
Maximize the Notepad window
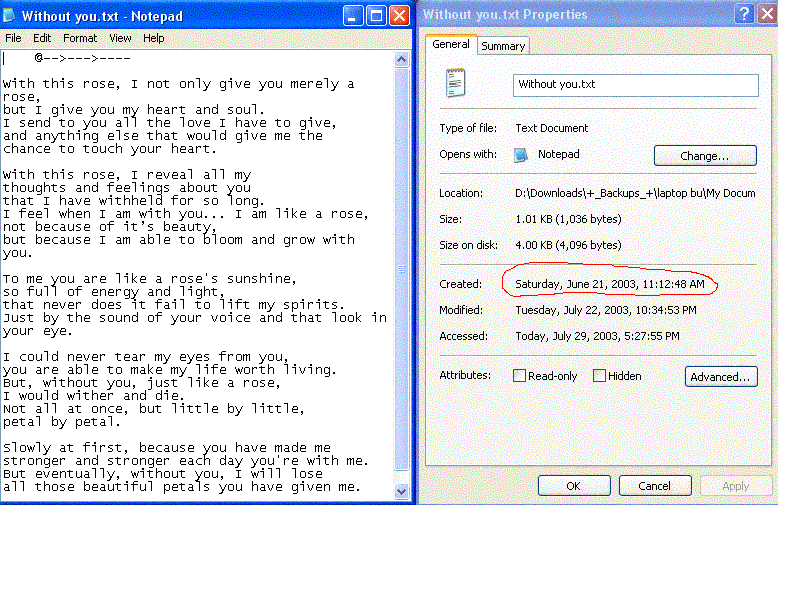point(376,16)
